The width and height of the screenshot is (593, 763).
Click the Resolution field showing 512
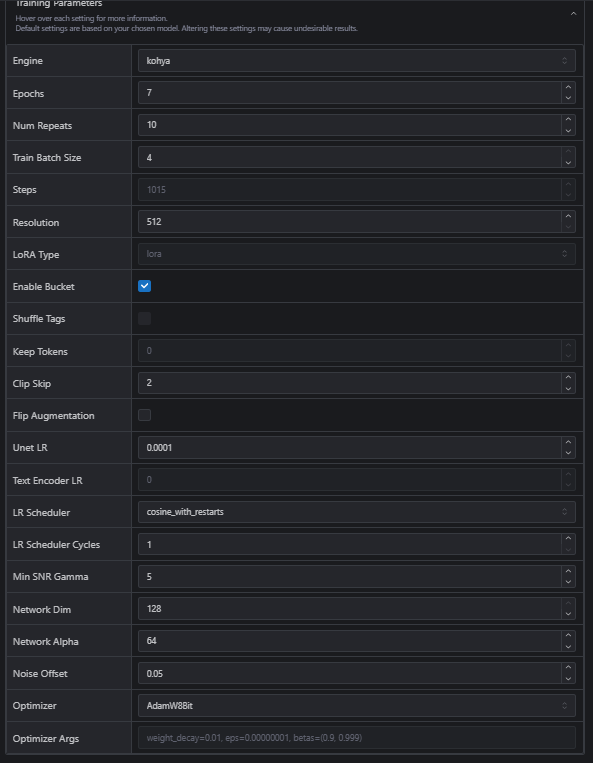(x=350, y=222)
